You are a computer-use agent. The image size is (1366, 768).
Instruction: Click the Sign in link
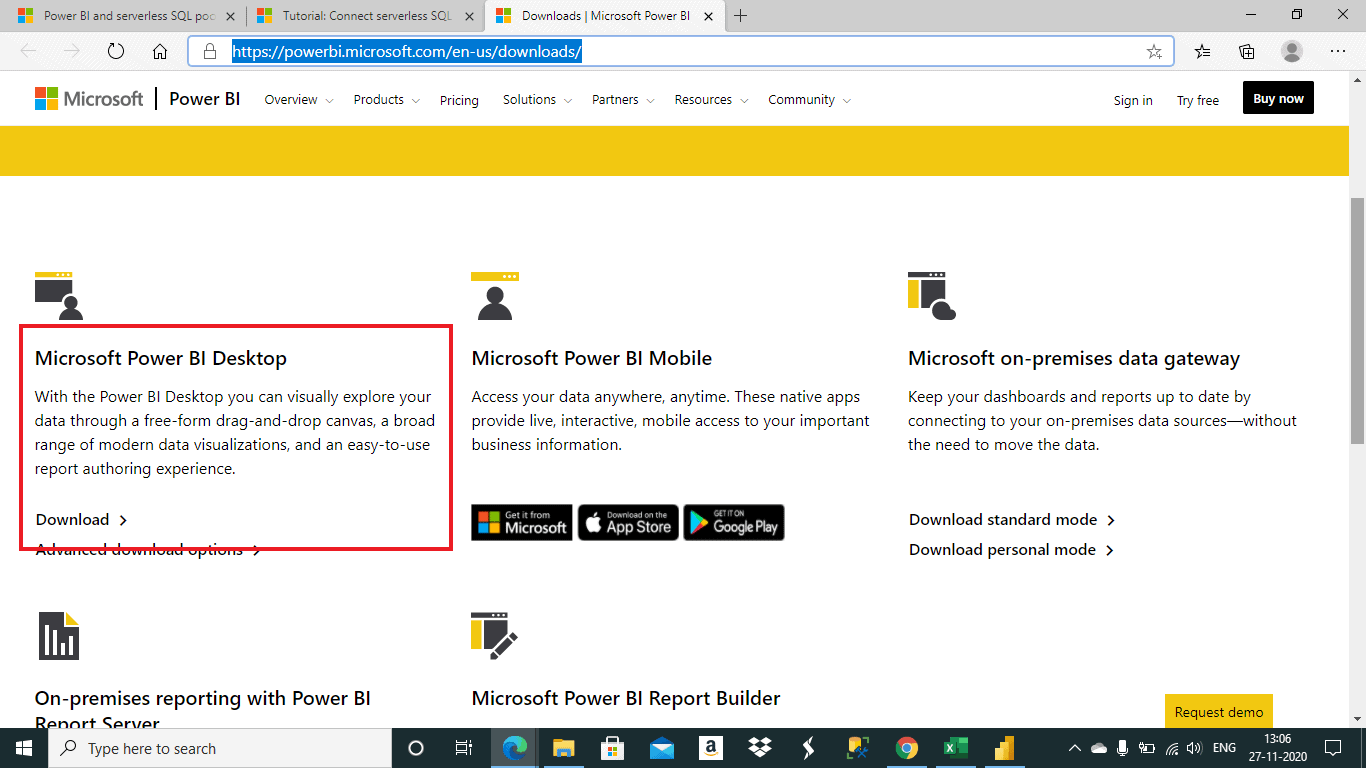click(1133, 100)
